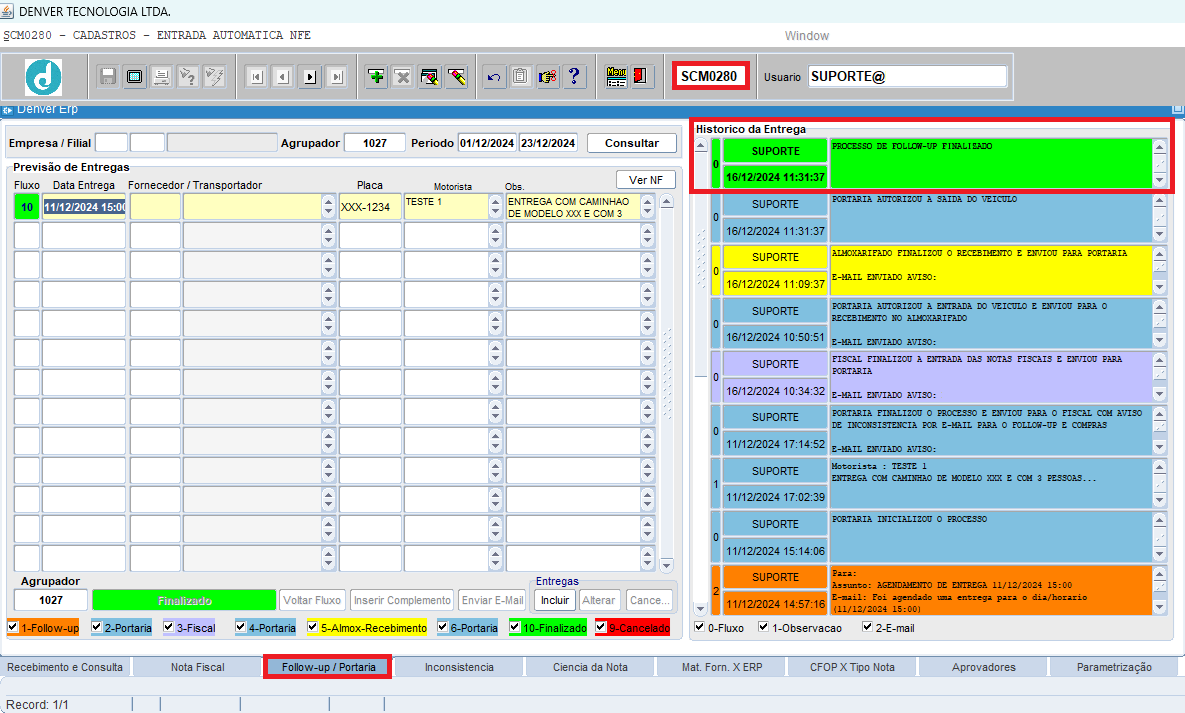The height and width of the screenshot is (713, 1185).
Task: Open the Recebimento e Consulta tab
Action: 65,667
